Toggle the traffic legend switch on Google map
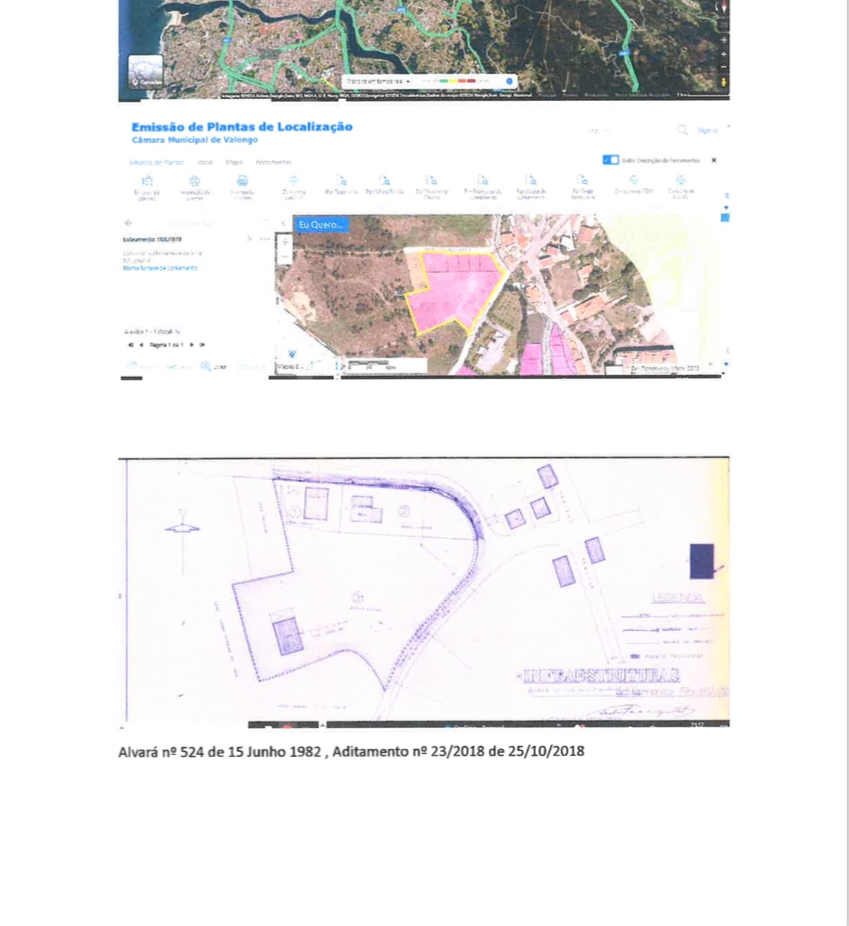 (510, 81)
